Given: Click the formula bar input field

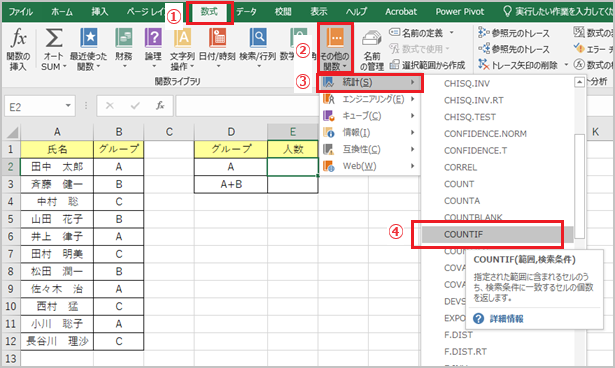Looking at the screenshot, I should click(x=247, y=106).
